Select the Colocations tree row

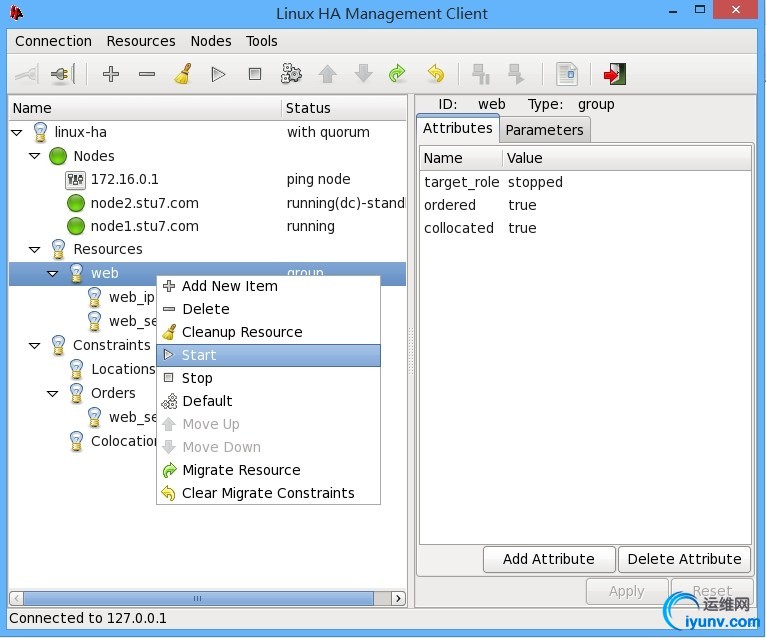pos(83,441)
